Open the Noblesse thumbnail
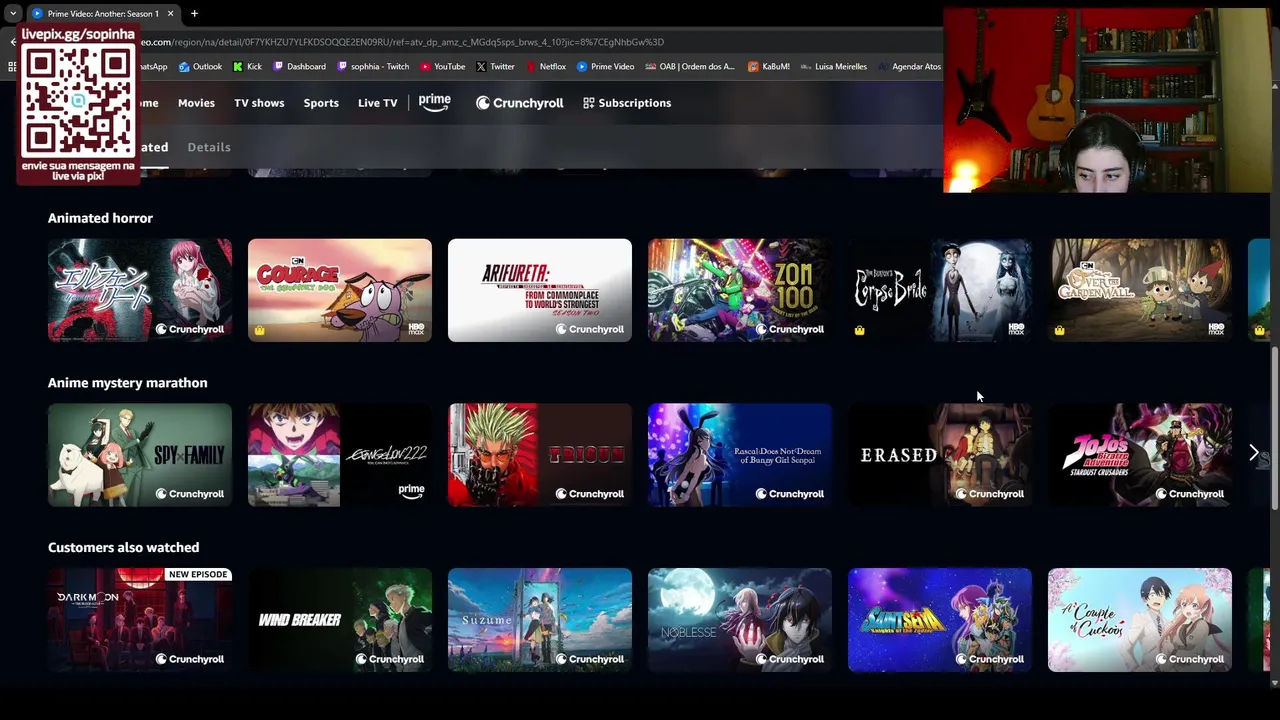This screenshot has width=1280, height=720. (740, 620)
